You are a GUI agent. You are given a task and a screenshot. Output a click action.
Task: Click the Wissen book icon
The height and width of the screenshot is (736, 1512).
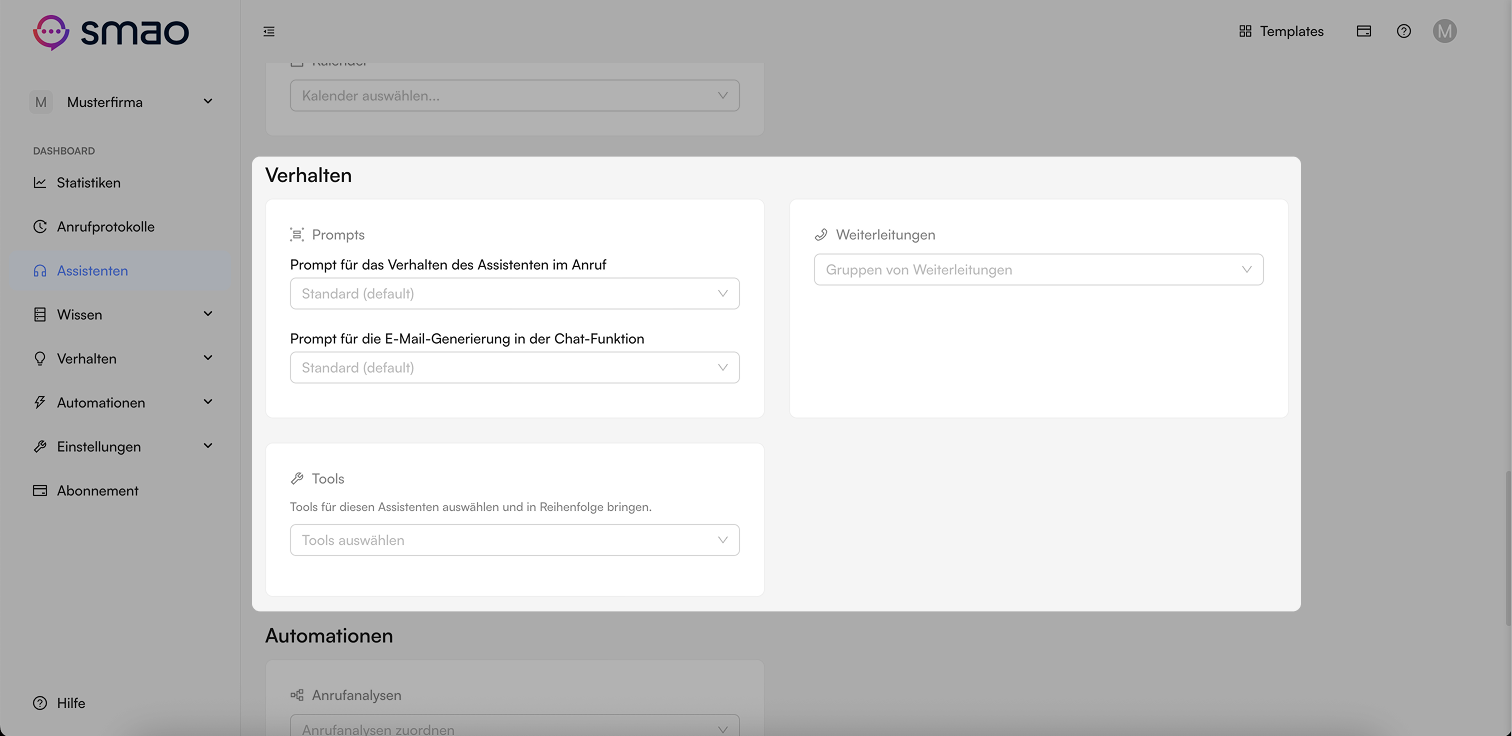(x=40, y=315)
